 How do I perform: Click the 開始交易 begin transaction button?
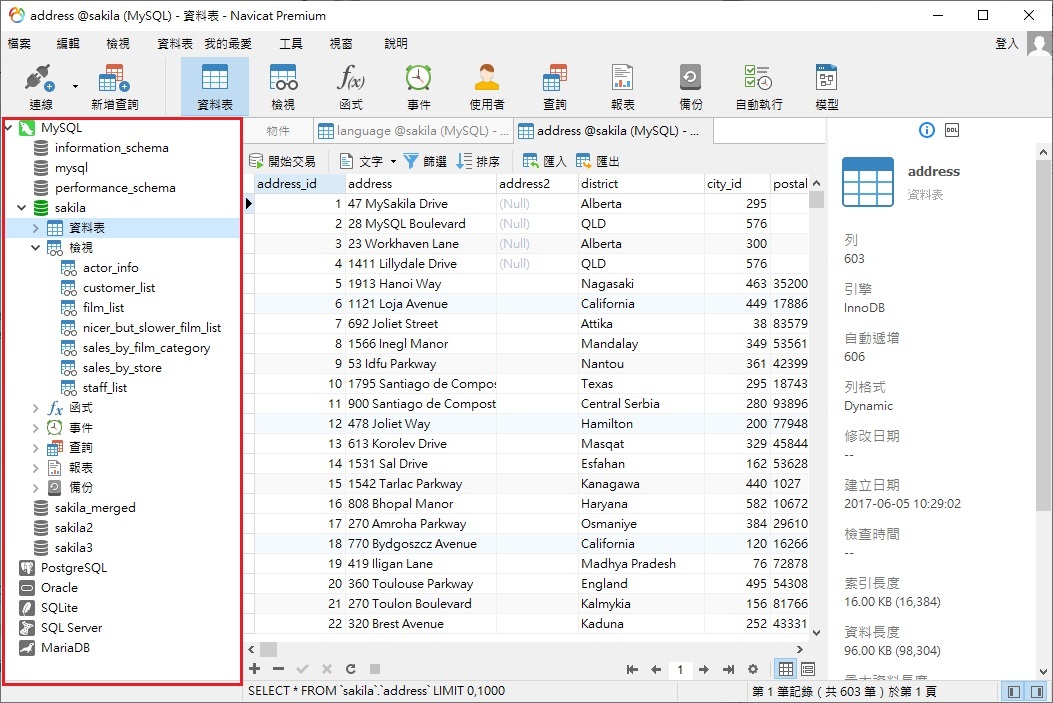[x=282, y=161]
